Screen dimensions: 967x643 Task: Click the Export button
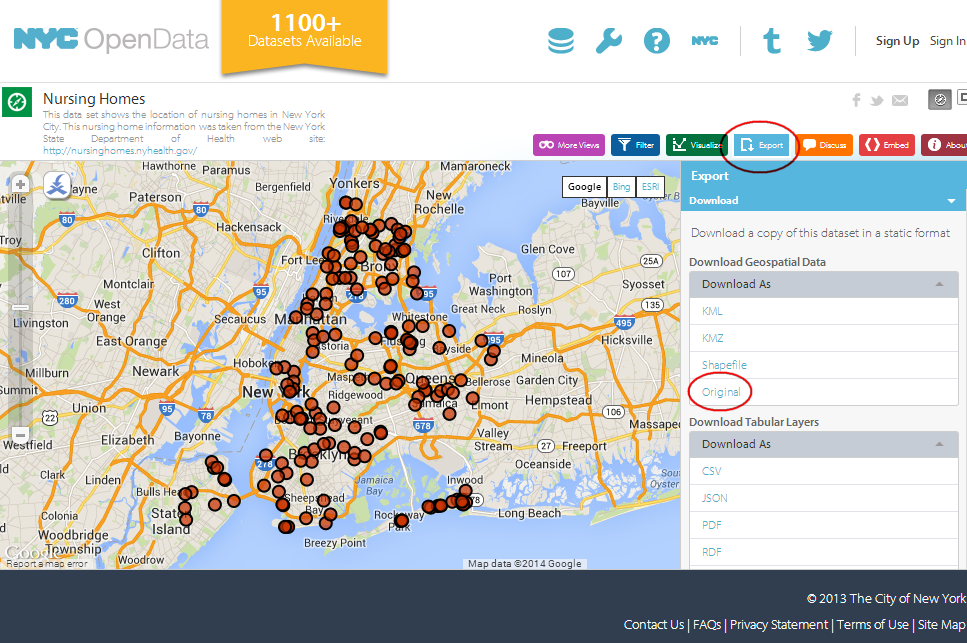[761, 145]
